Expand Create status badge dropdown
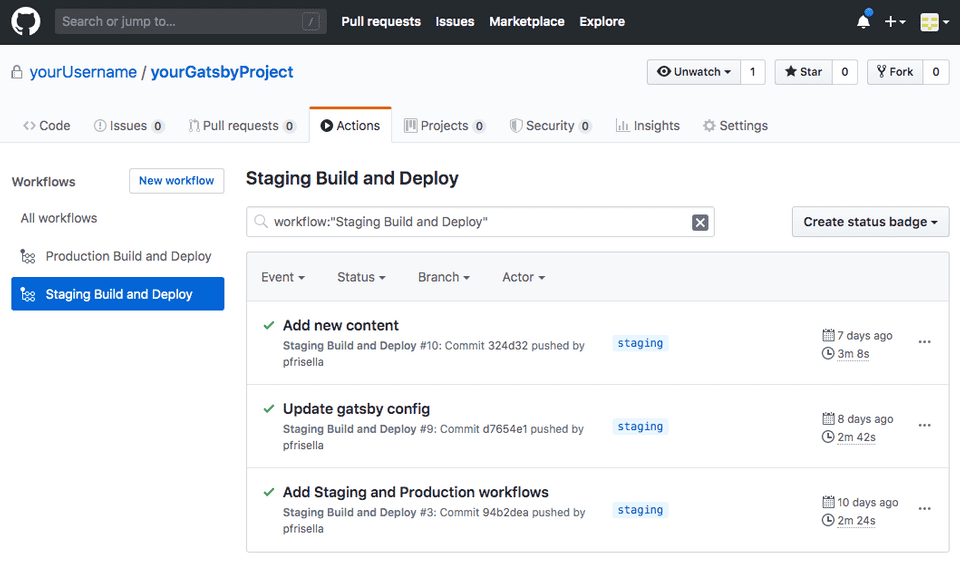 click(870, 222)
